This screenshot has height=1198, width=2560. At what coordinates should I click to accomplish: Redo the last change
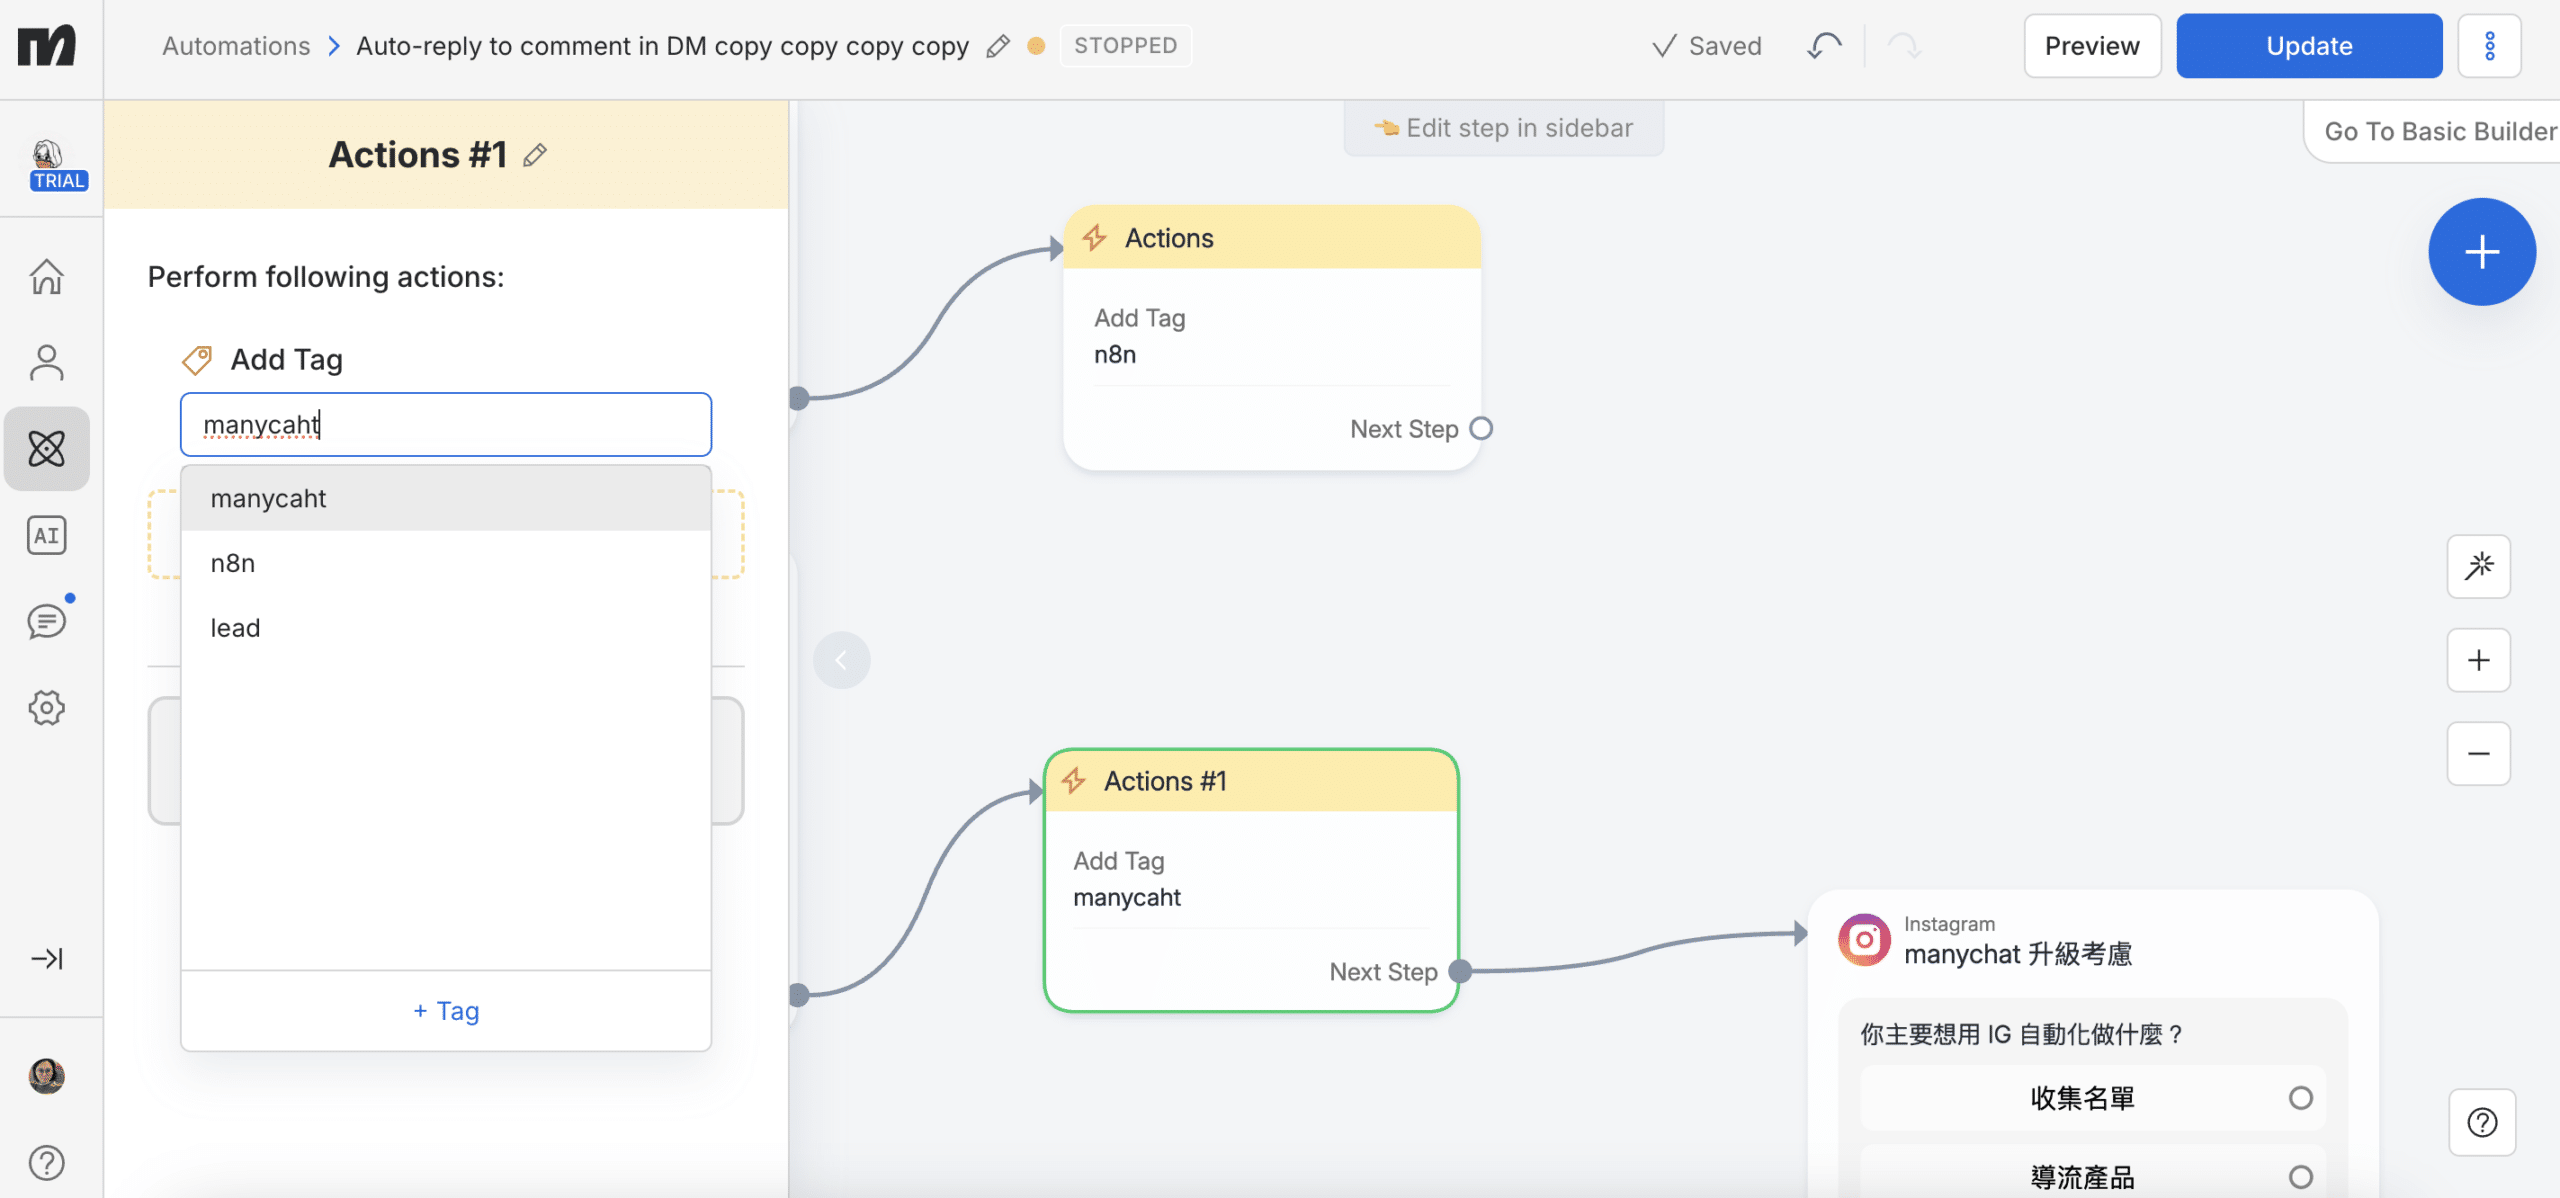point(1904,46)
